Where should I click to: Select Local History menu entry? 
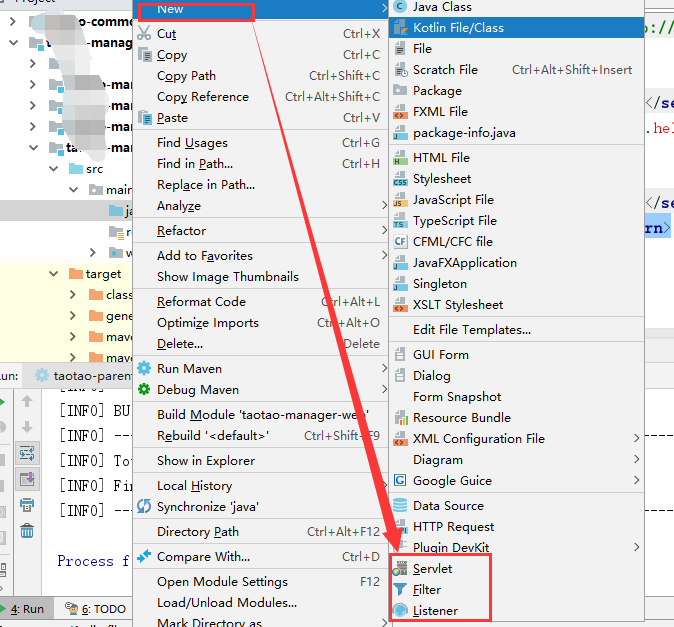[260, 486]
